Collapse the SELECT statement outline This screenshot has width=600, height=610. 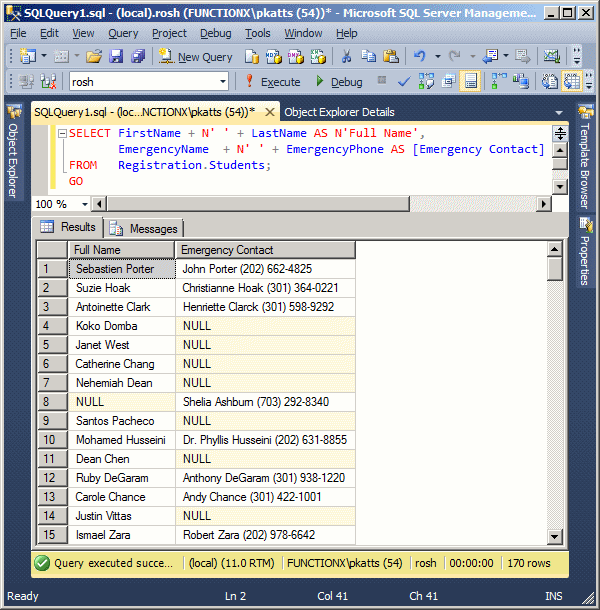click(62, 133)
